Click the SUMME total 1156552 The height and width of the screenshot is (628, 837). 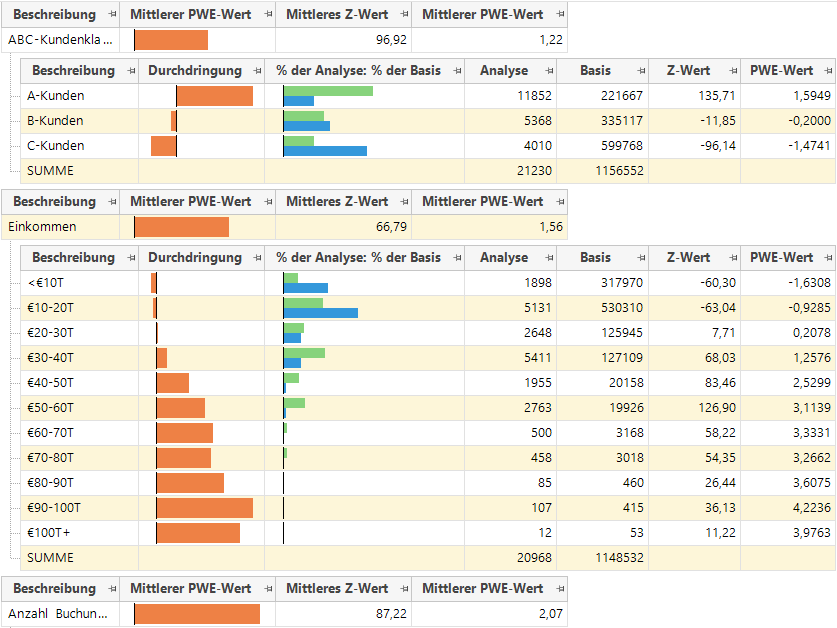pyautogui.click(x=620, y=171)
